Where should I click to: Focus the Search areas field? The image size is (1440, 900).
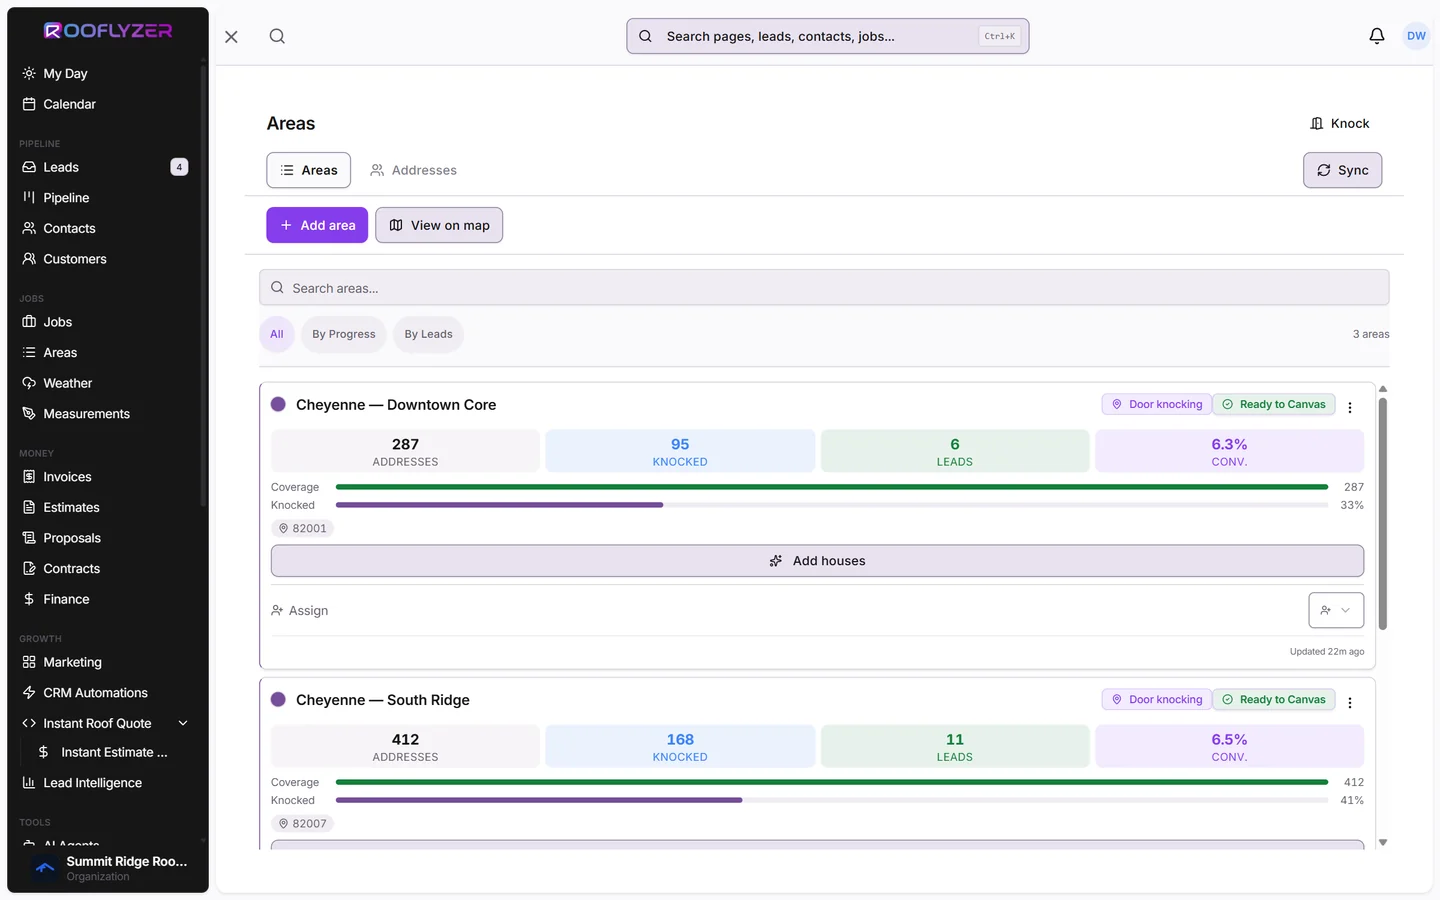coord(824,288)
